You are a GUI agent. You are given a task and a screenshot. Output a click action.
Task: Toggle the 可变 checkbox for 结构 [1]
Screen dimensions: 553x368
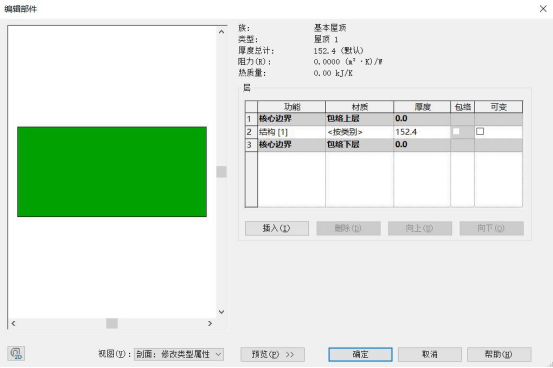click(480, 132)
